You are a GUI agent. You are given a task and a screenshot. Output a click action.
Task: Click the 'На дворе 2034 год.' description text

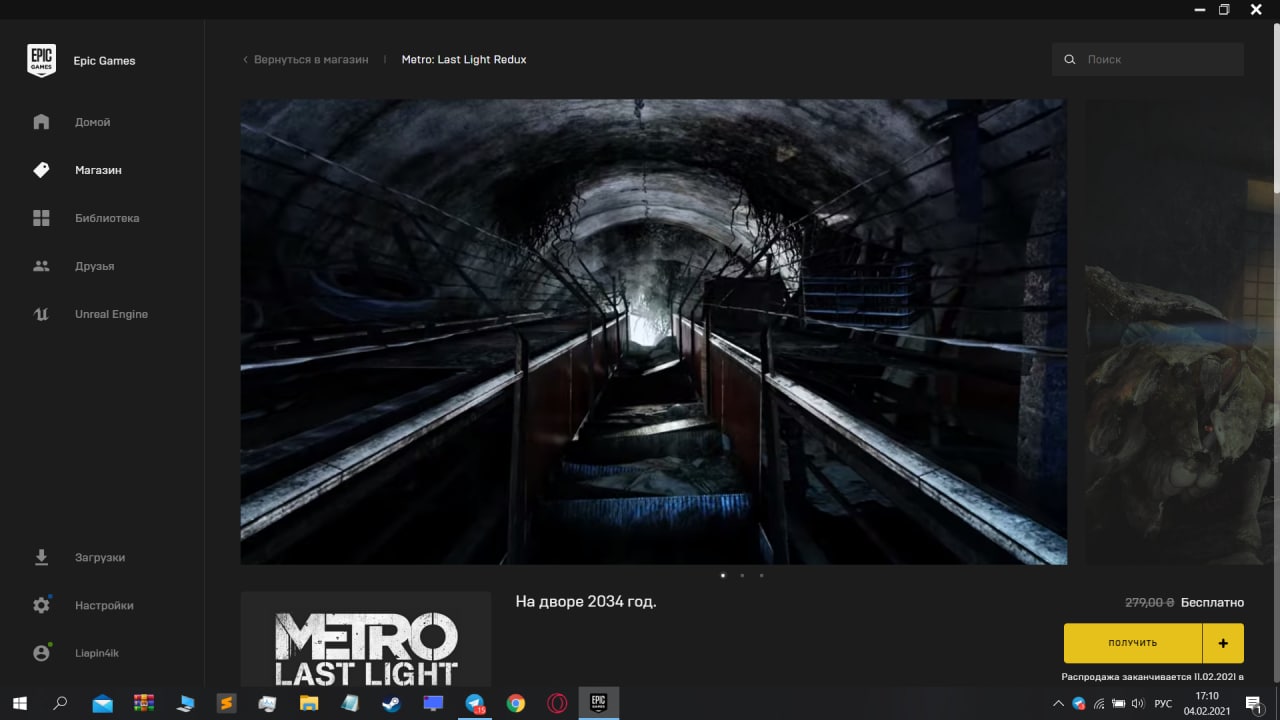586,602
